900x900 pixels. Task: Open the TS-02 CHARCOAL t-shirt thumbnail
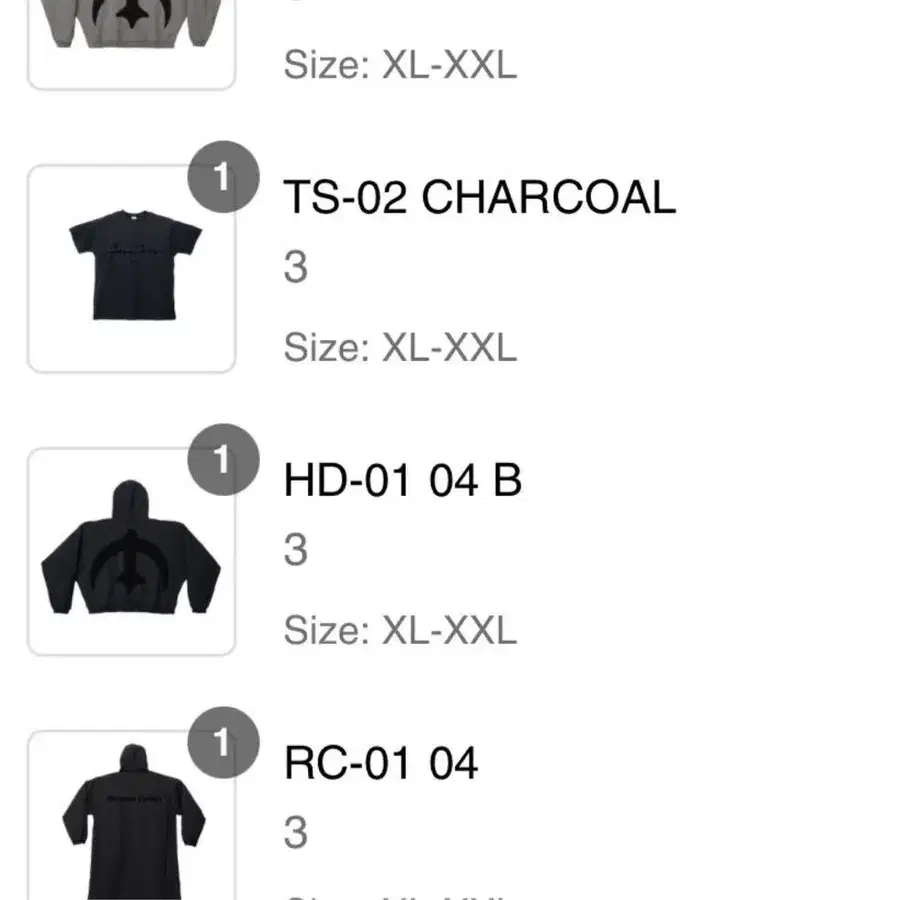(131, 269)
